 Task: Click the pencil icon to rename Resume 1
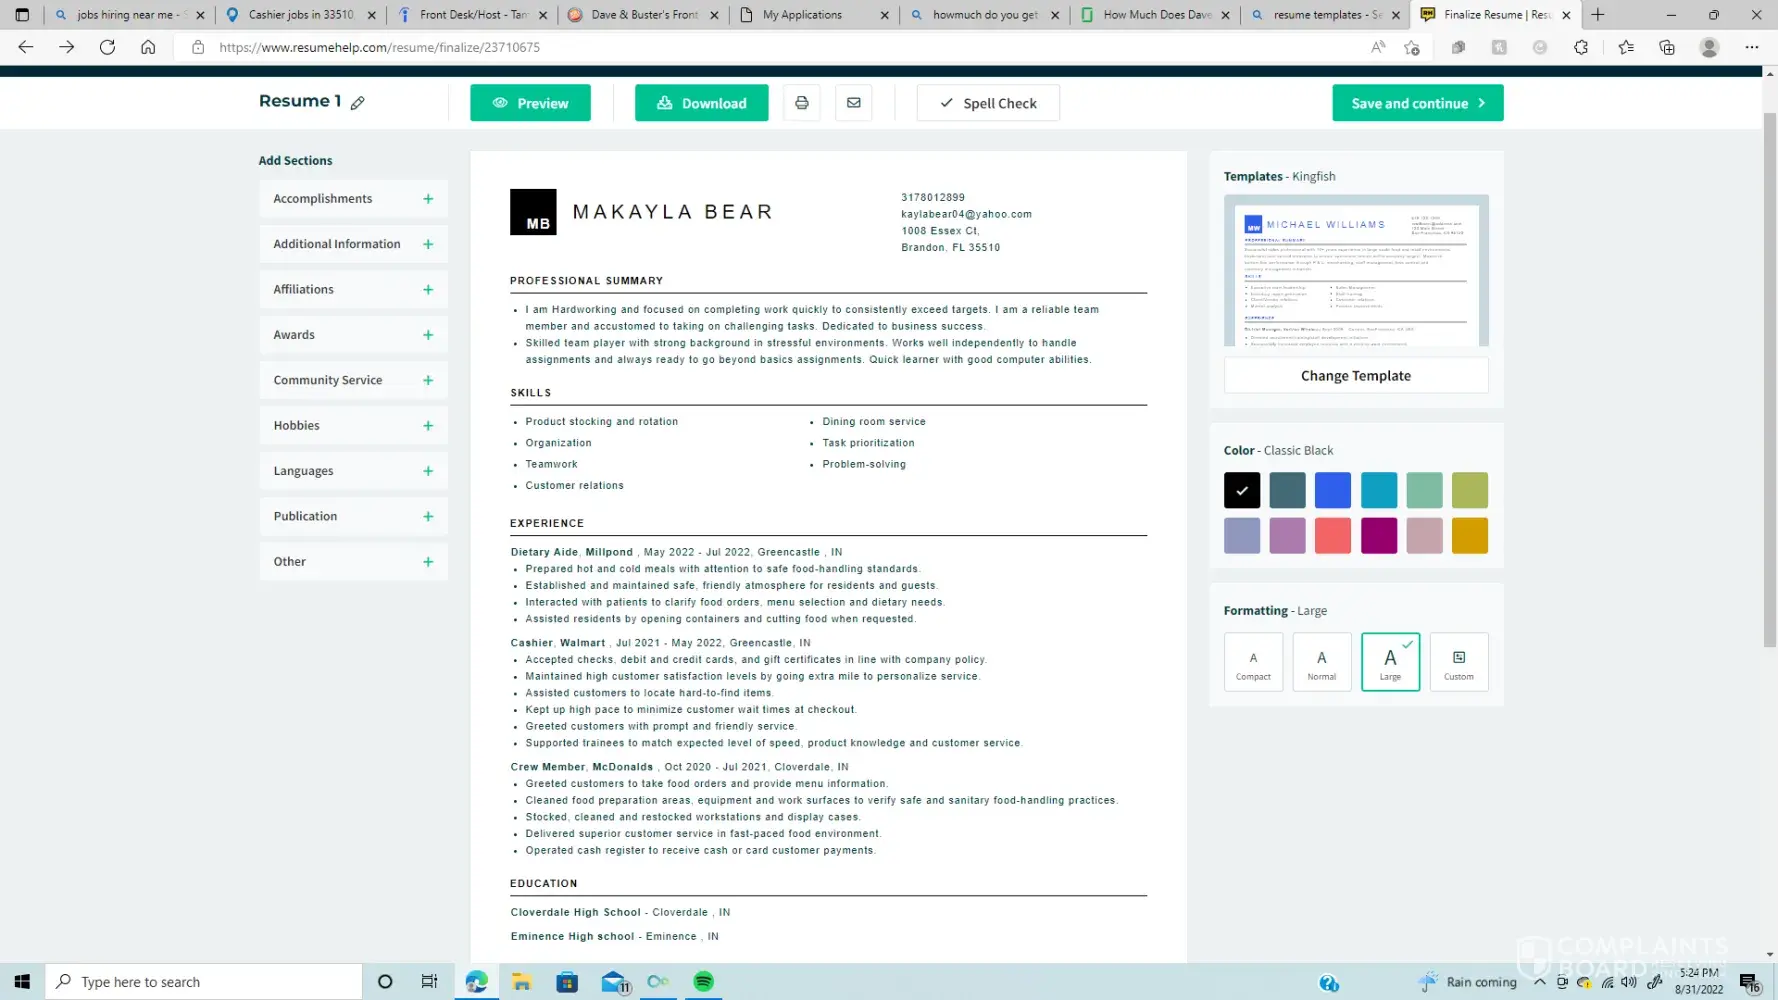pos(357,103)
